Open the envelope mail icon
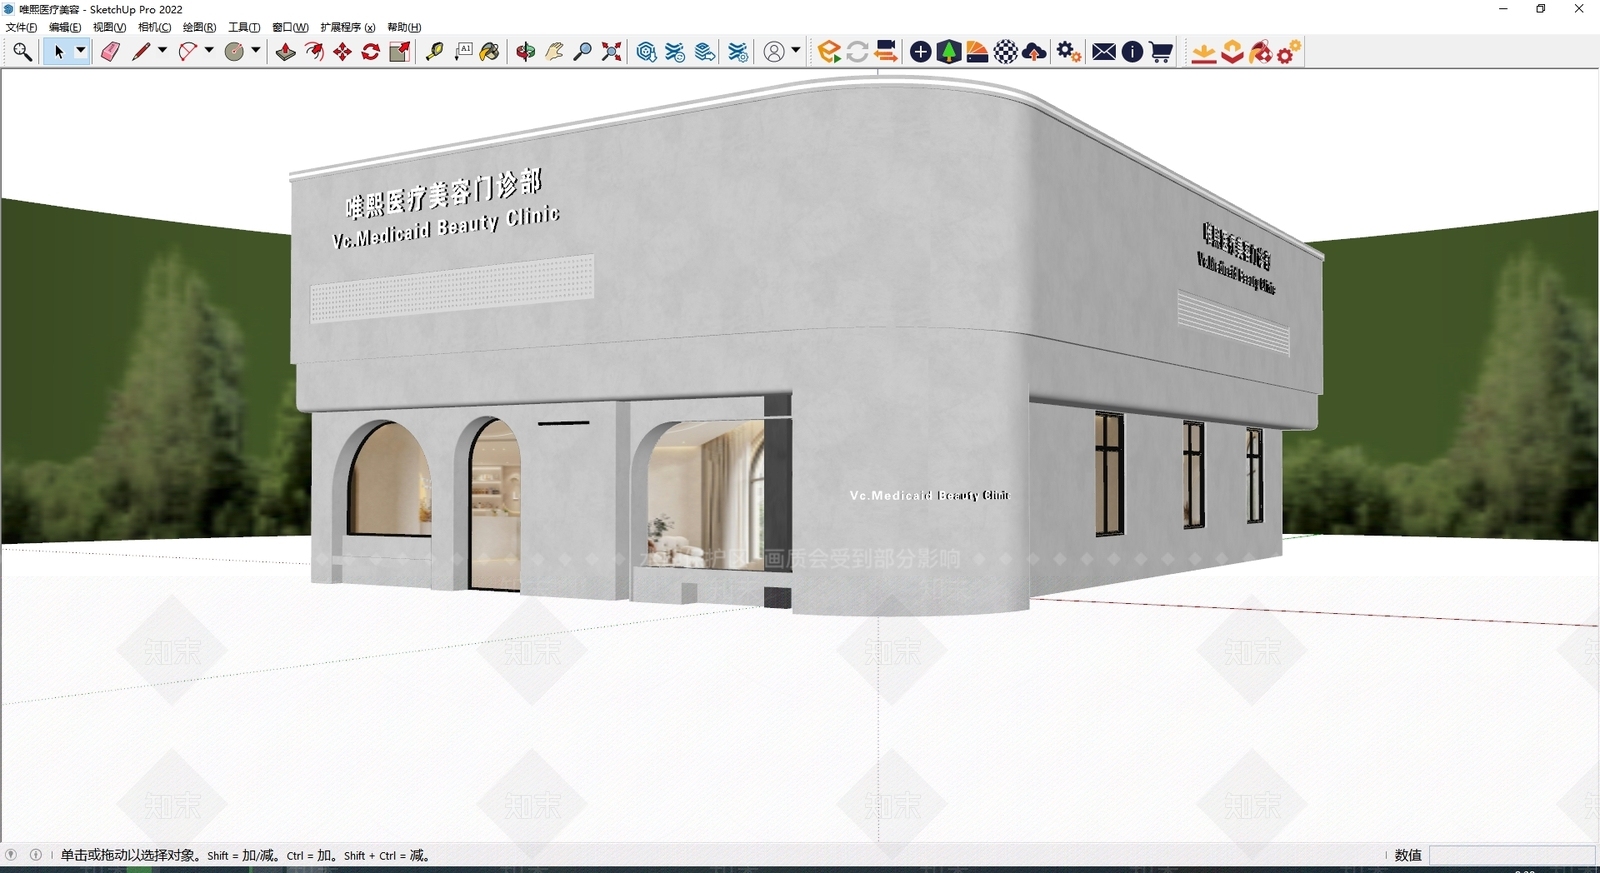1600x873 pixels. click(1104, 52)
